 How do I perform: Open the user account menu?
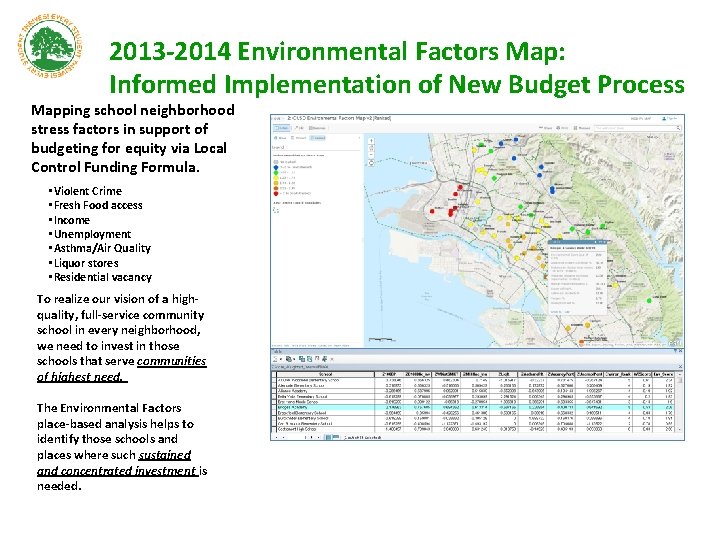click(670, 118)
